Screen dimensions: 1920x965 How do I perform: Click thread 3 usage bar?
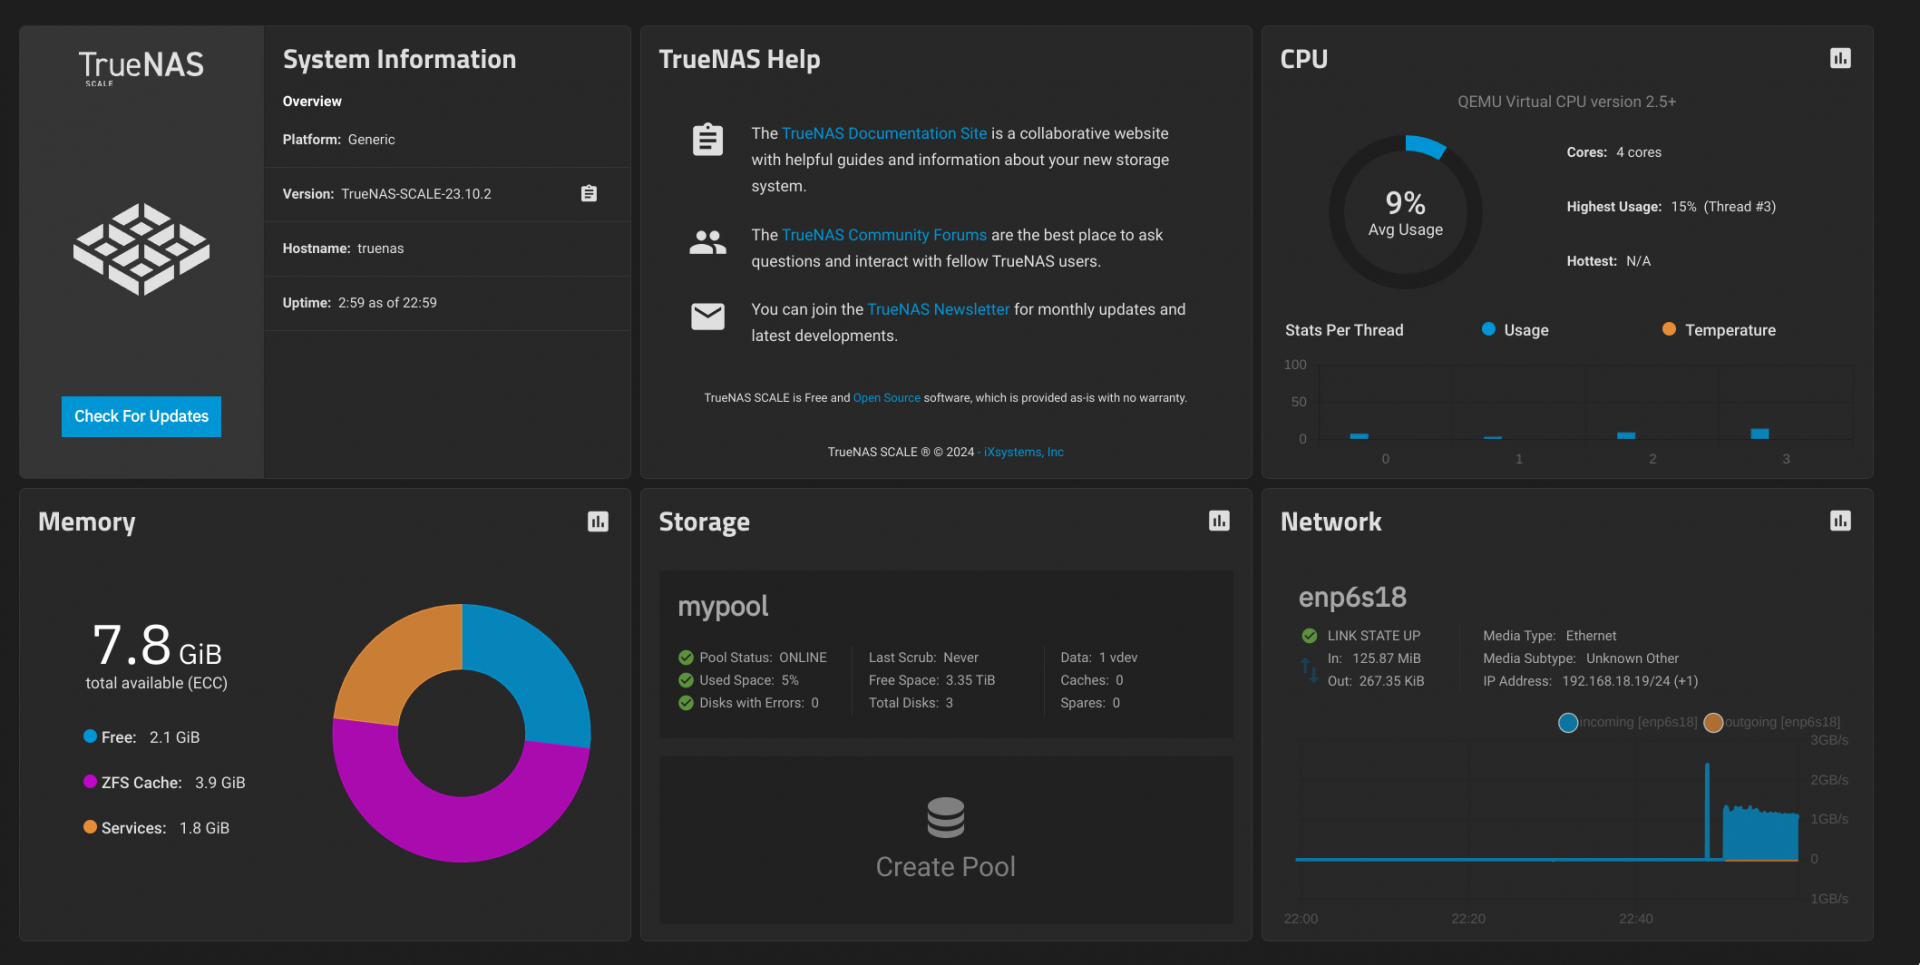tap(1760, 433)
